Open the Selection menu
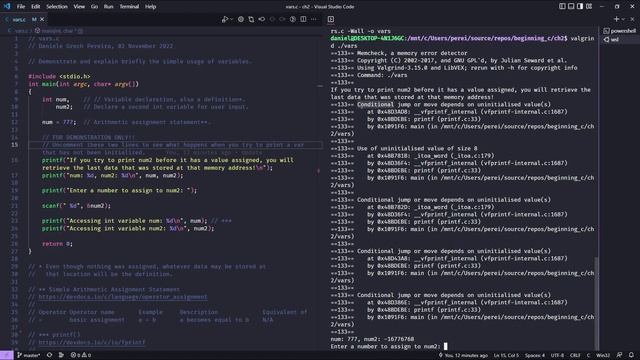 pyautogui.click(x=57, y=7)
